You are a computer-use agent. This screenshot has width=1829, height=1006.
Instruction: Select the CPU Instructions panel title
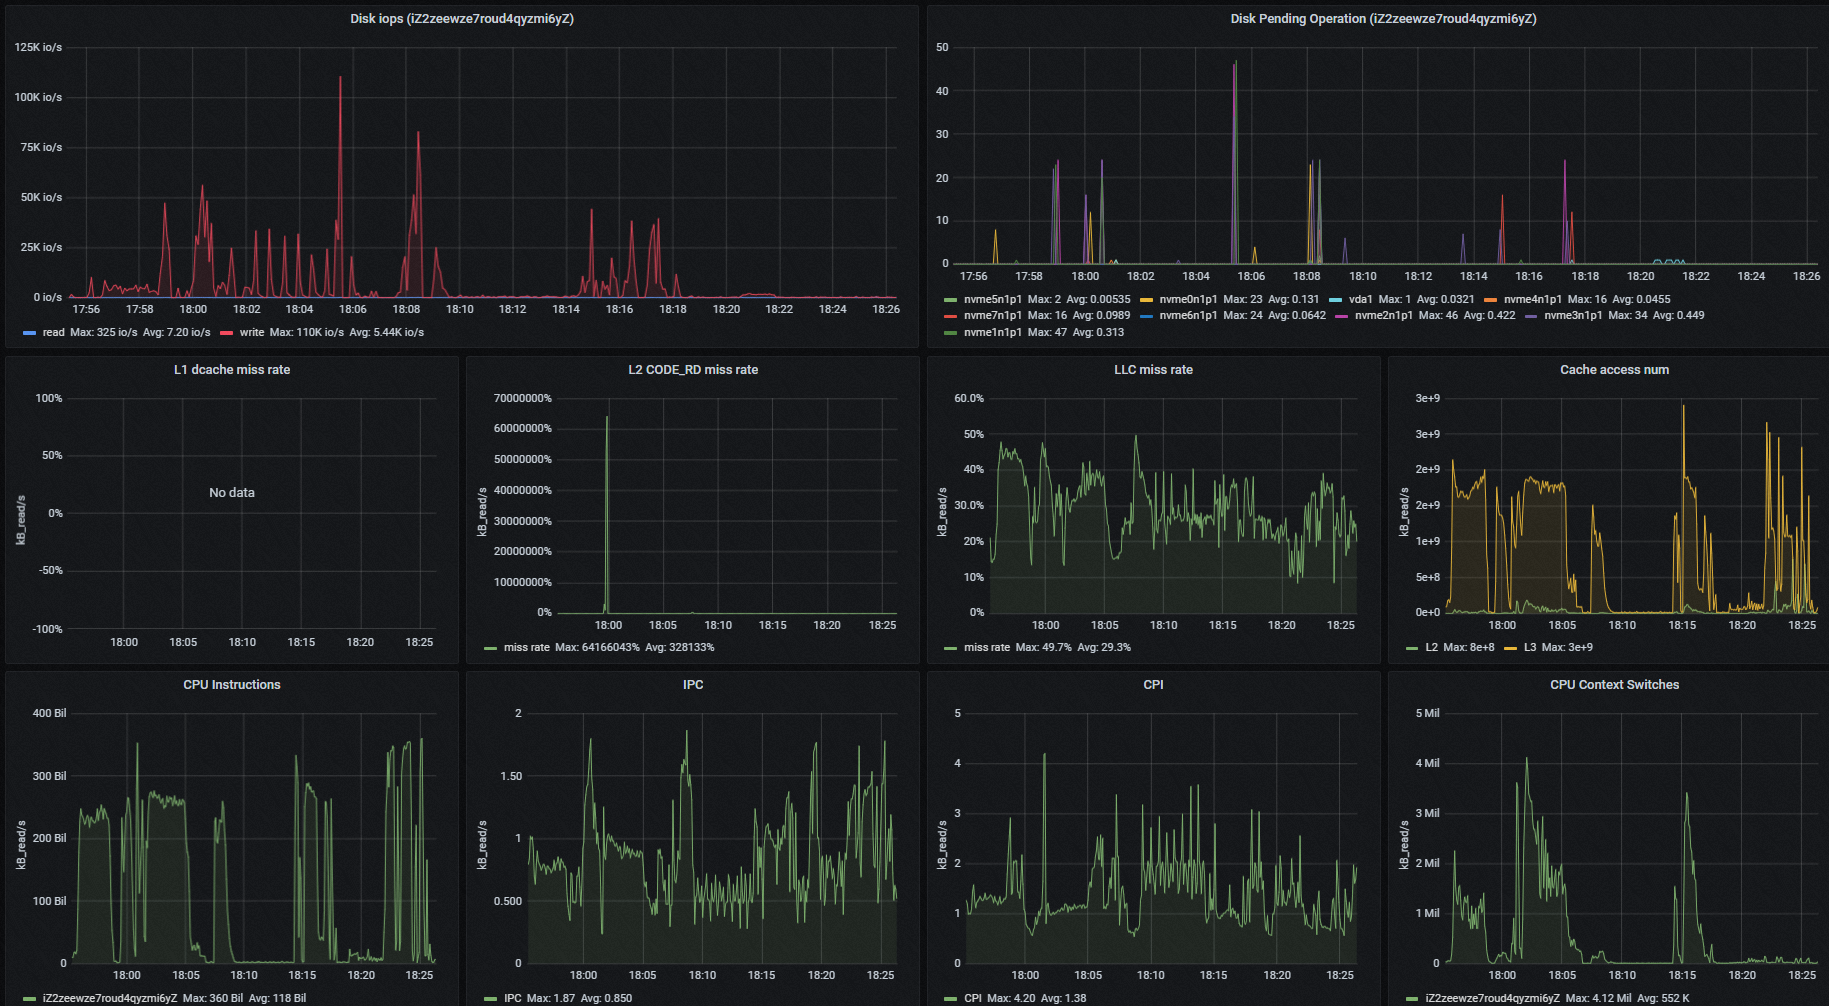coord(232,685)
